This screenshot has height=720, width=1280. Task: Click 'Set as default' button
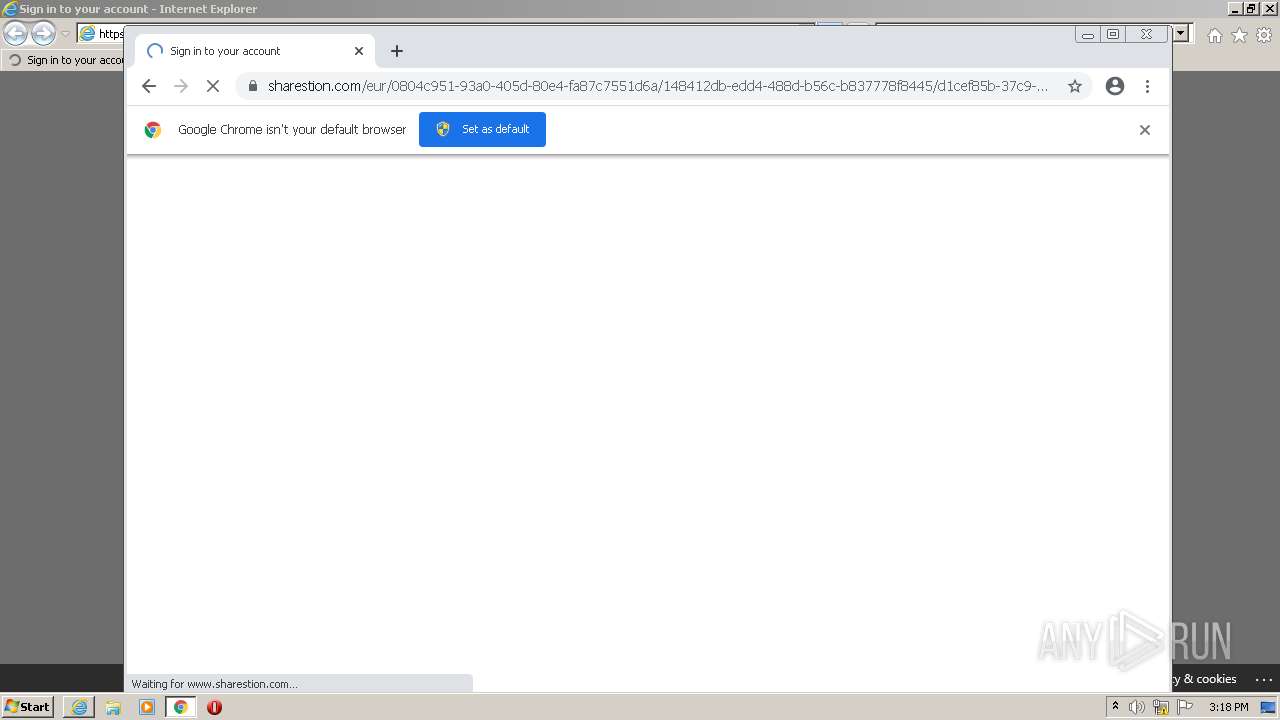click(x=482, y=129)
